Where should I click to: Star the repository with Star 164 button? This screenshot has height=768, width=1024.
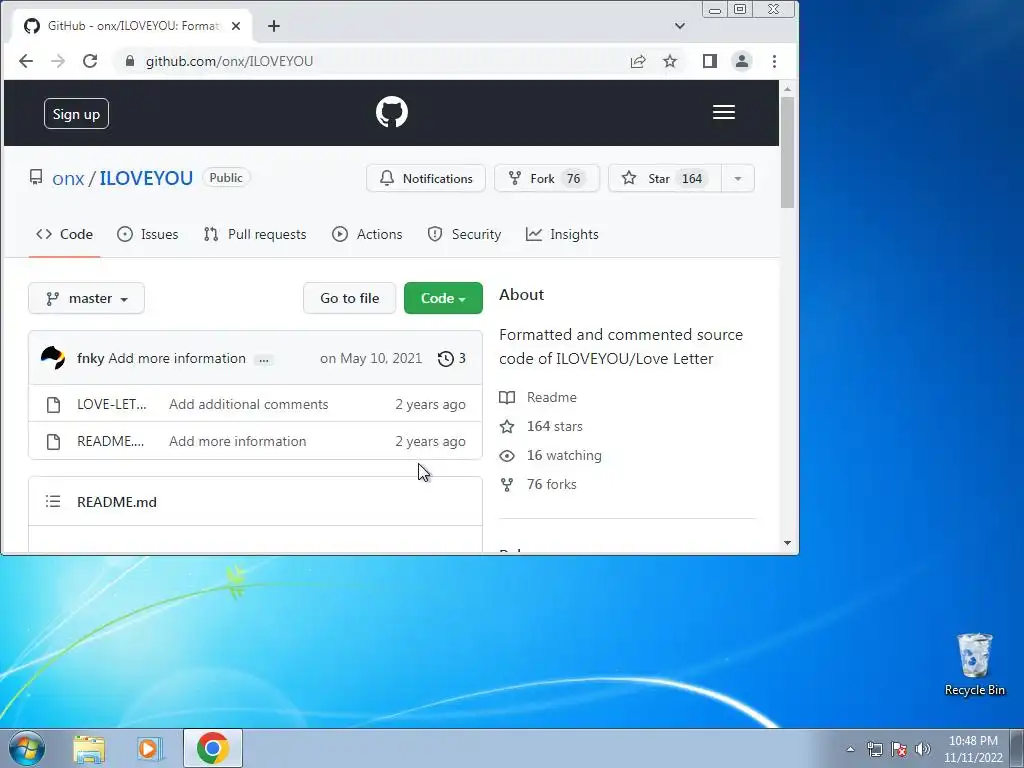click(x=665, y=178)
